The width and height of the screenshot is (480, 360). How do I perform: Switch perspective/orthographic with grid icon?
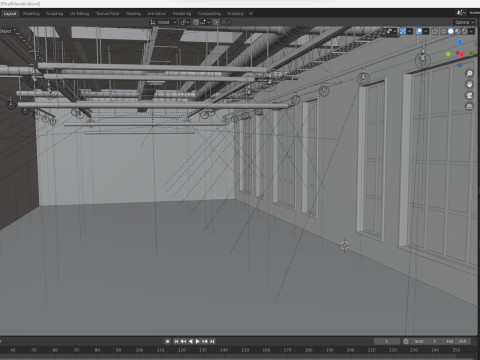coord(469,106)
